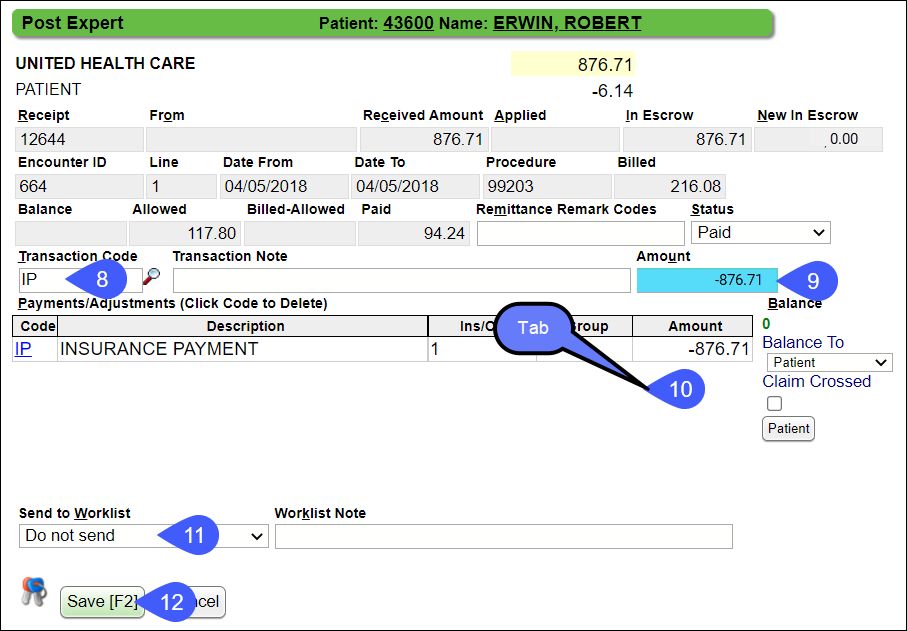907x631 pixels.
Task: Click the New In Escrow field showing 0.00
Action: click(x=818, y=139)
